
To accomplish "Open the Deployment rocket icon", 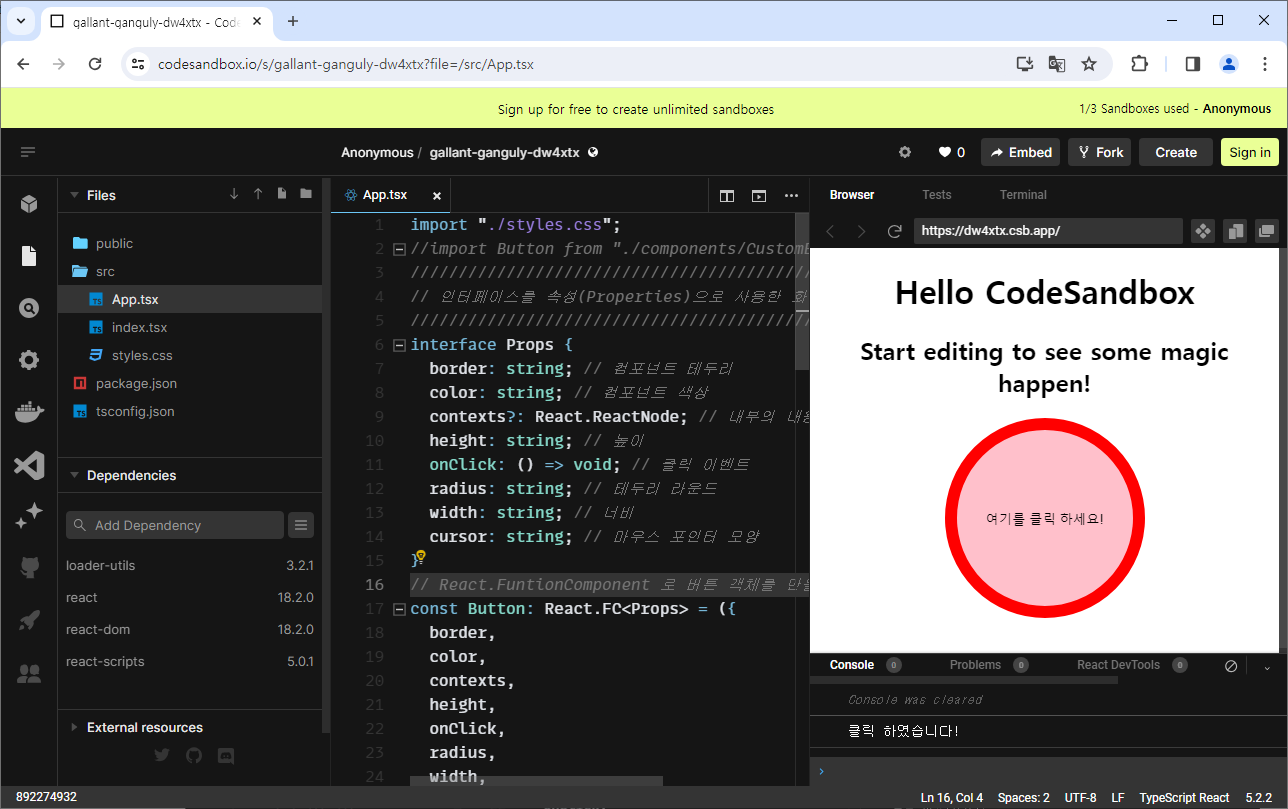I will pos(29,620).
